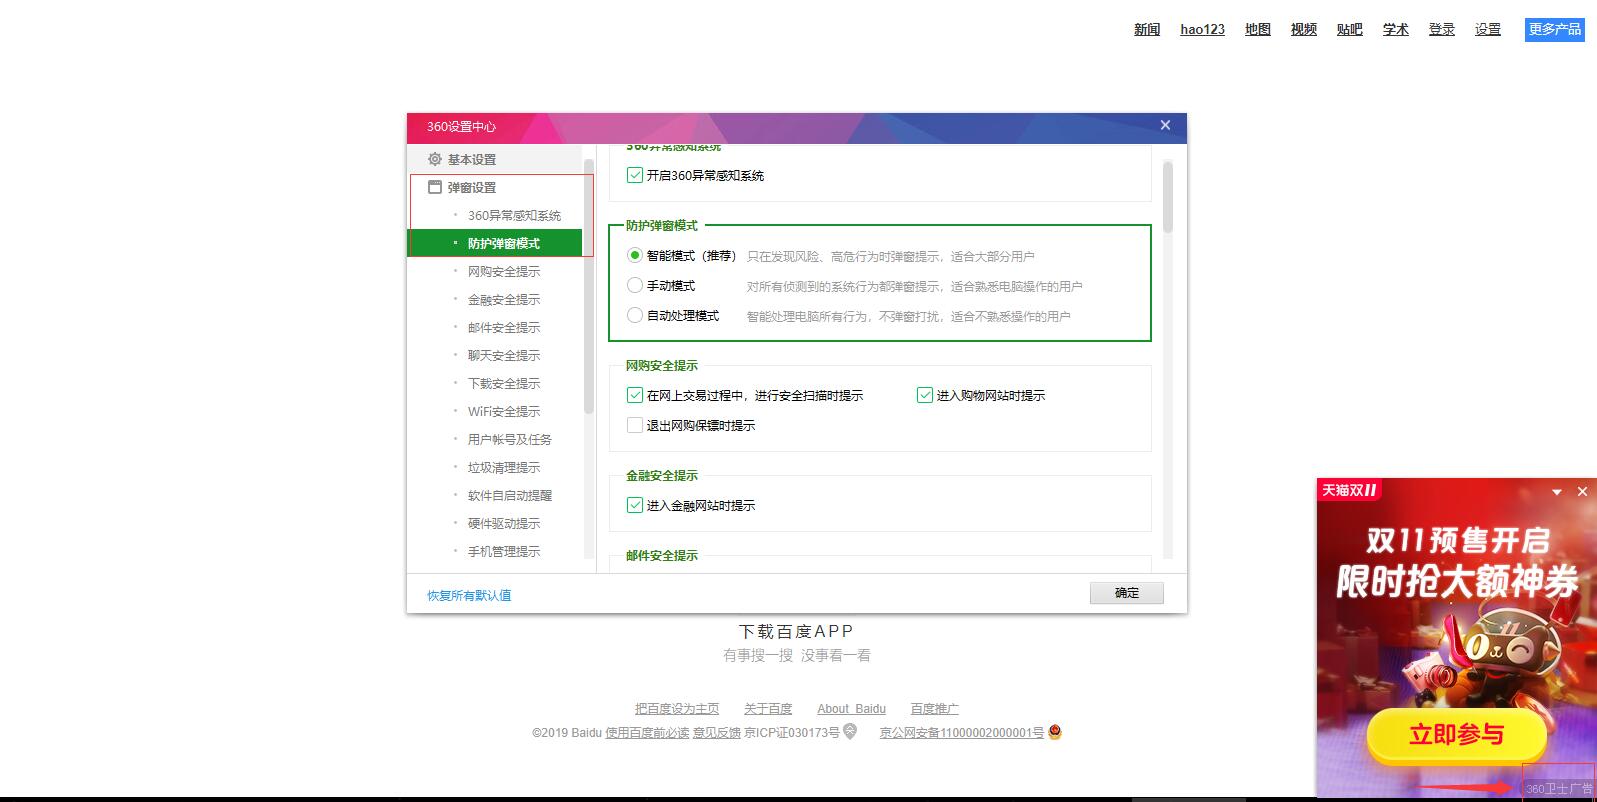Click 登录 in Baidu header
This screenshot has height=802, width=1597.
coord(1442,29)
